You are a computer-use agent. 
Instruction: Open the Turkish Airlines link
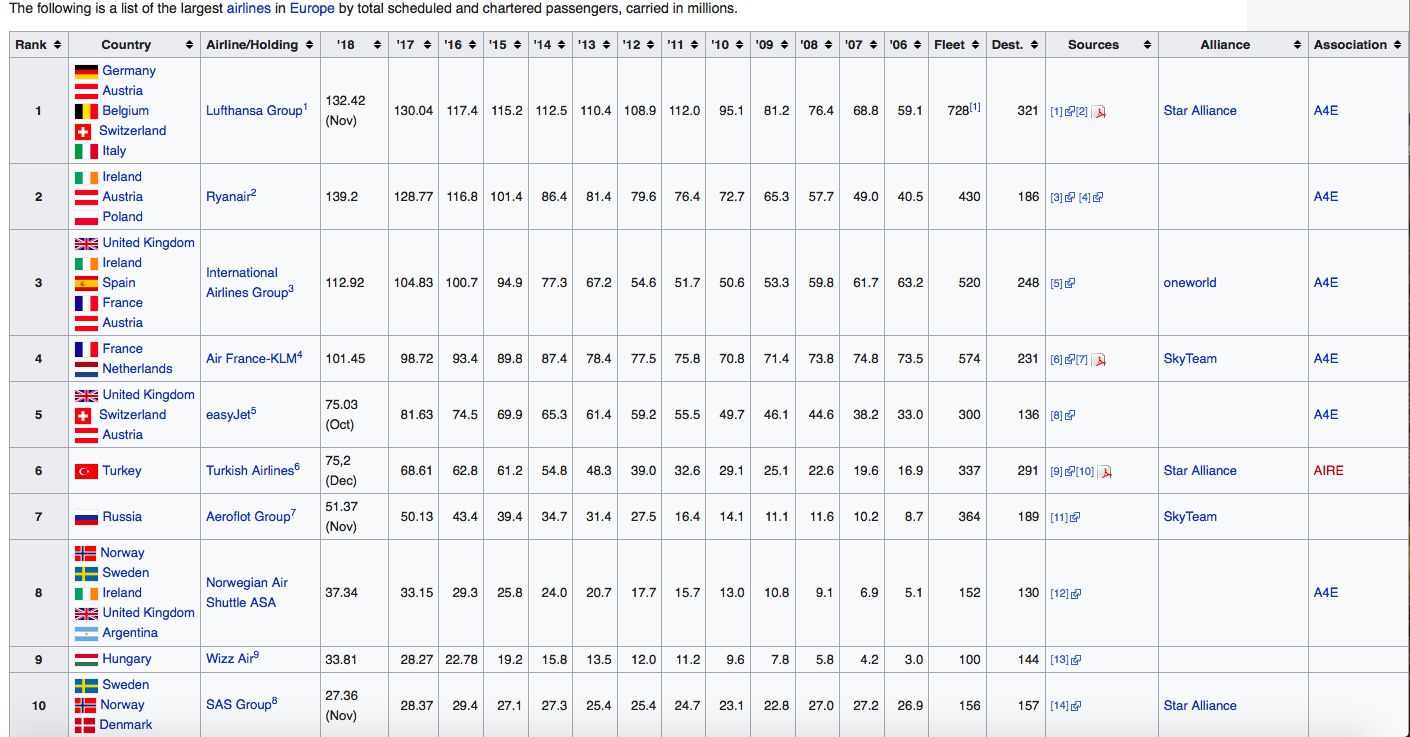250,471
